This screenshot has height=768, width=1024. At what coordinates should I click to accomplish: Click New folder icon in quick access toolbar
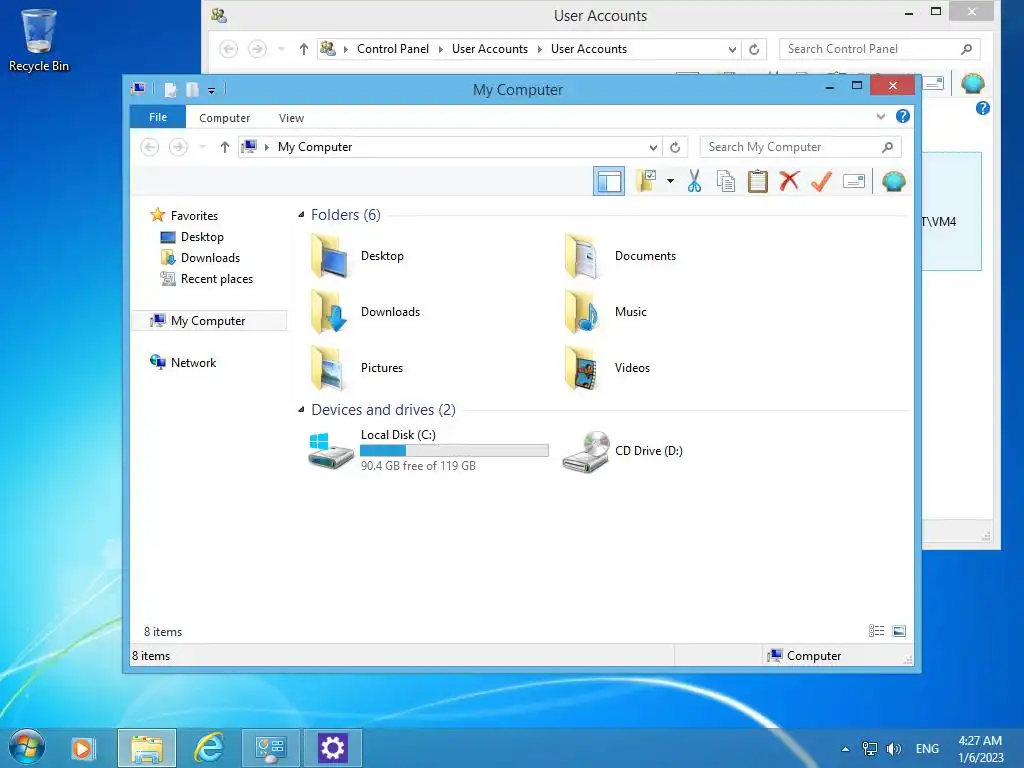192,89
